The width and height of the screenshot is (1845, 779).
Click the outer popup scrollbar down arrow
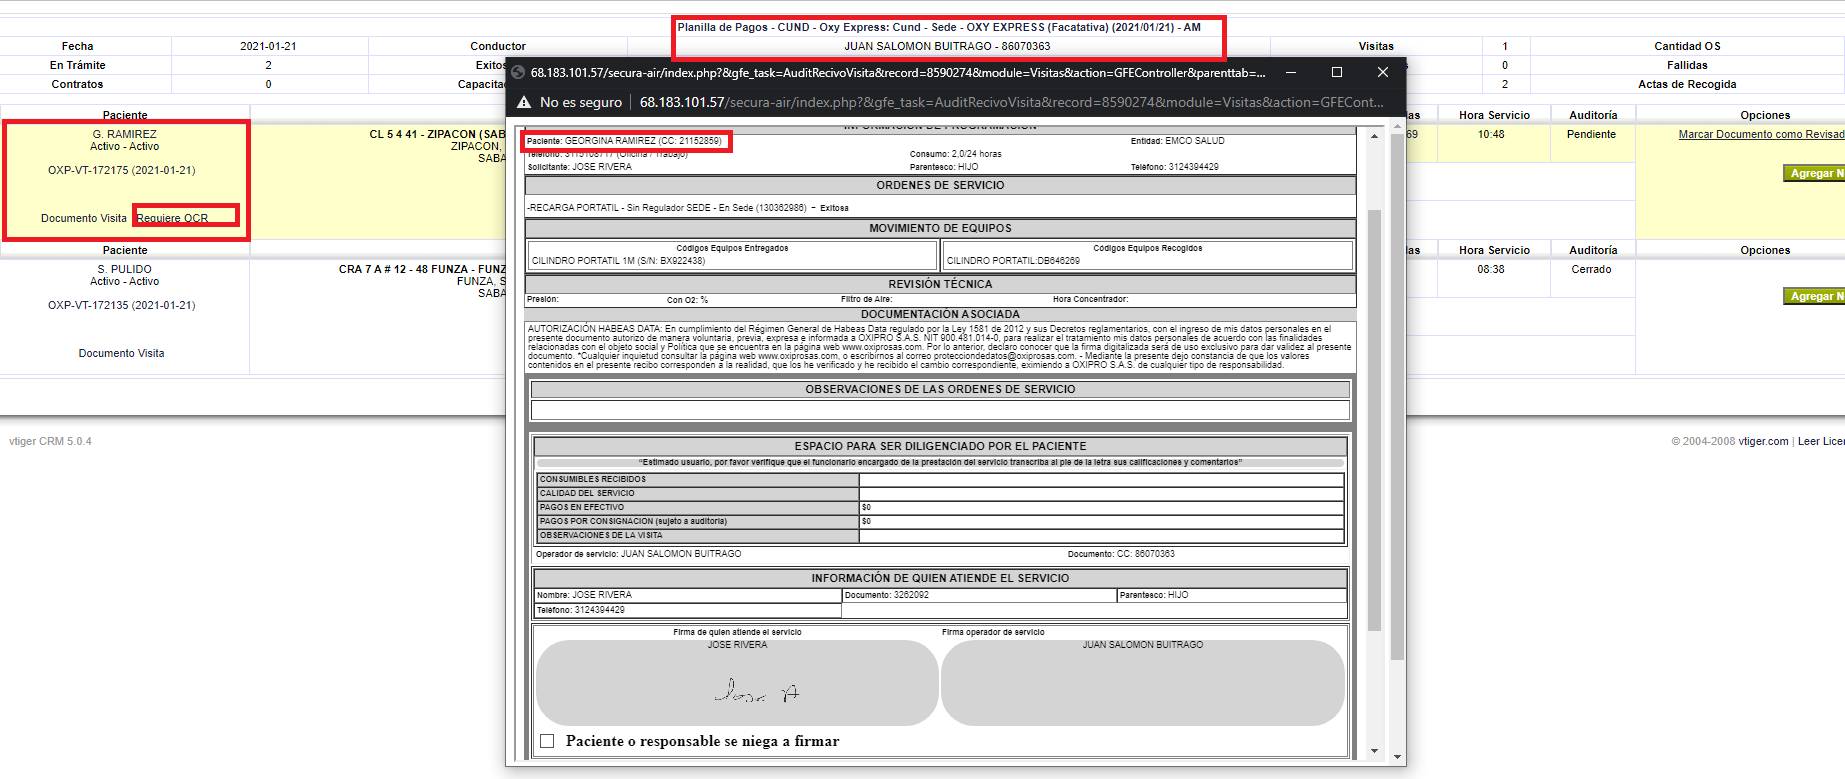point(1397,757)
